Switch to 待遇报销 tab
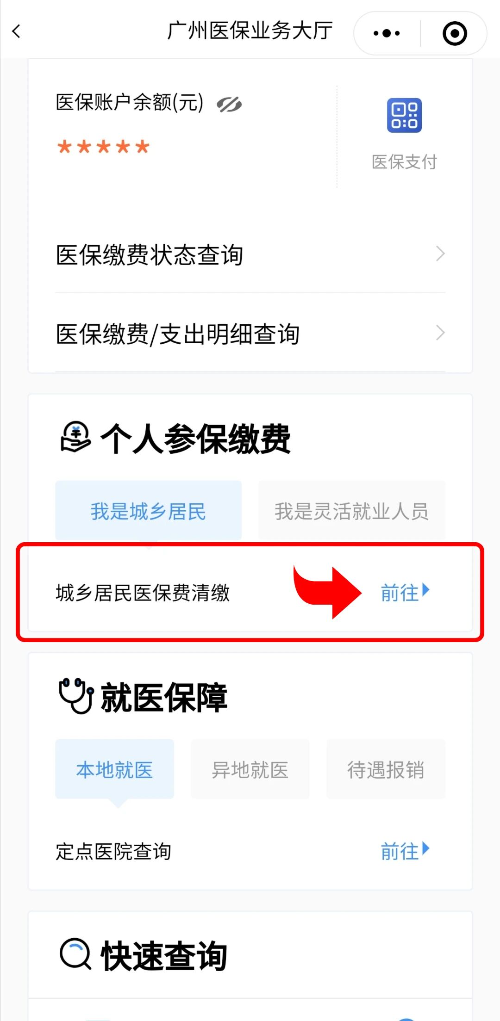This screenshot has height=1021, width=500. [385, 769]
